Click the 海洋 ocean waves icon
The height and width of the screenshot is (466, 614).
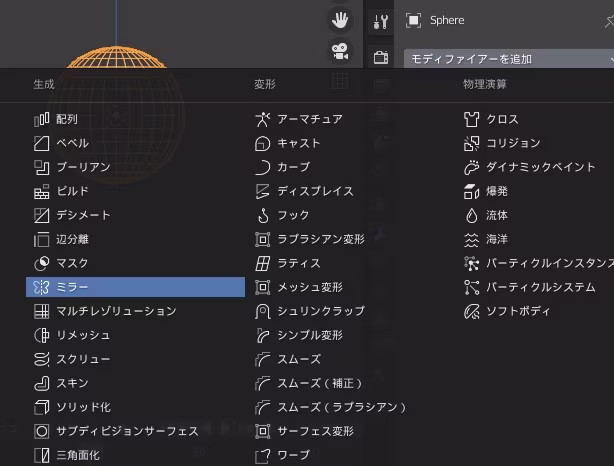click(471, 240)
